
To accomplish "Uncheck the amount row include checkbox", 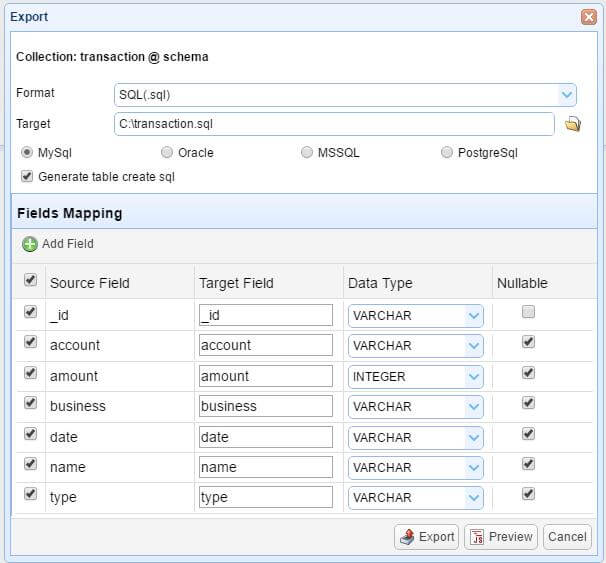I will (31, 373).
